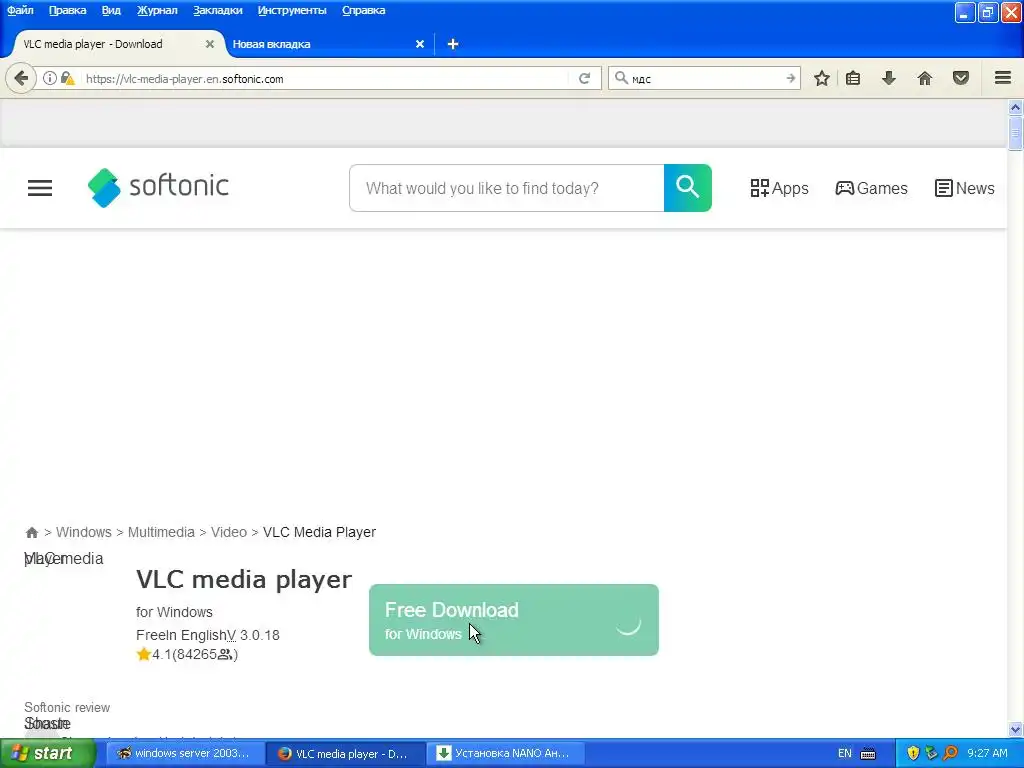Click the lock warning icon in address bar
This screenshot has width=1024, height=768.
coord(67,79)
